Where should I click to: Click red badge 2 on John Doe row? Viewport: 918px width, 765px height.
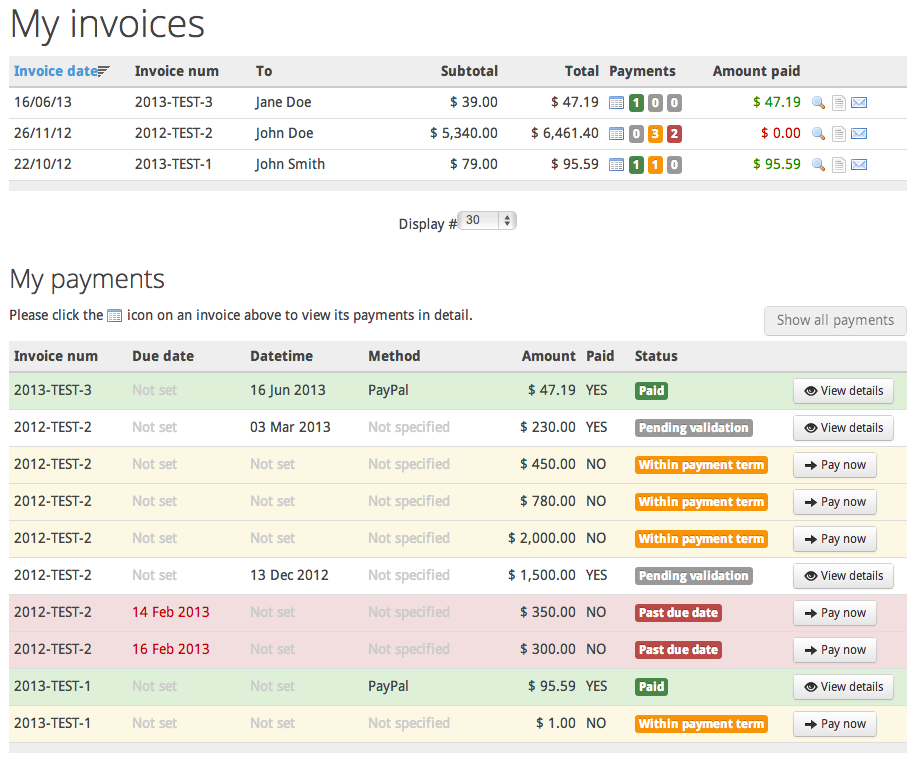(x=674, y=134)
